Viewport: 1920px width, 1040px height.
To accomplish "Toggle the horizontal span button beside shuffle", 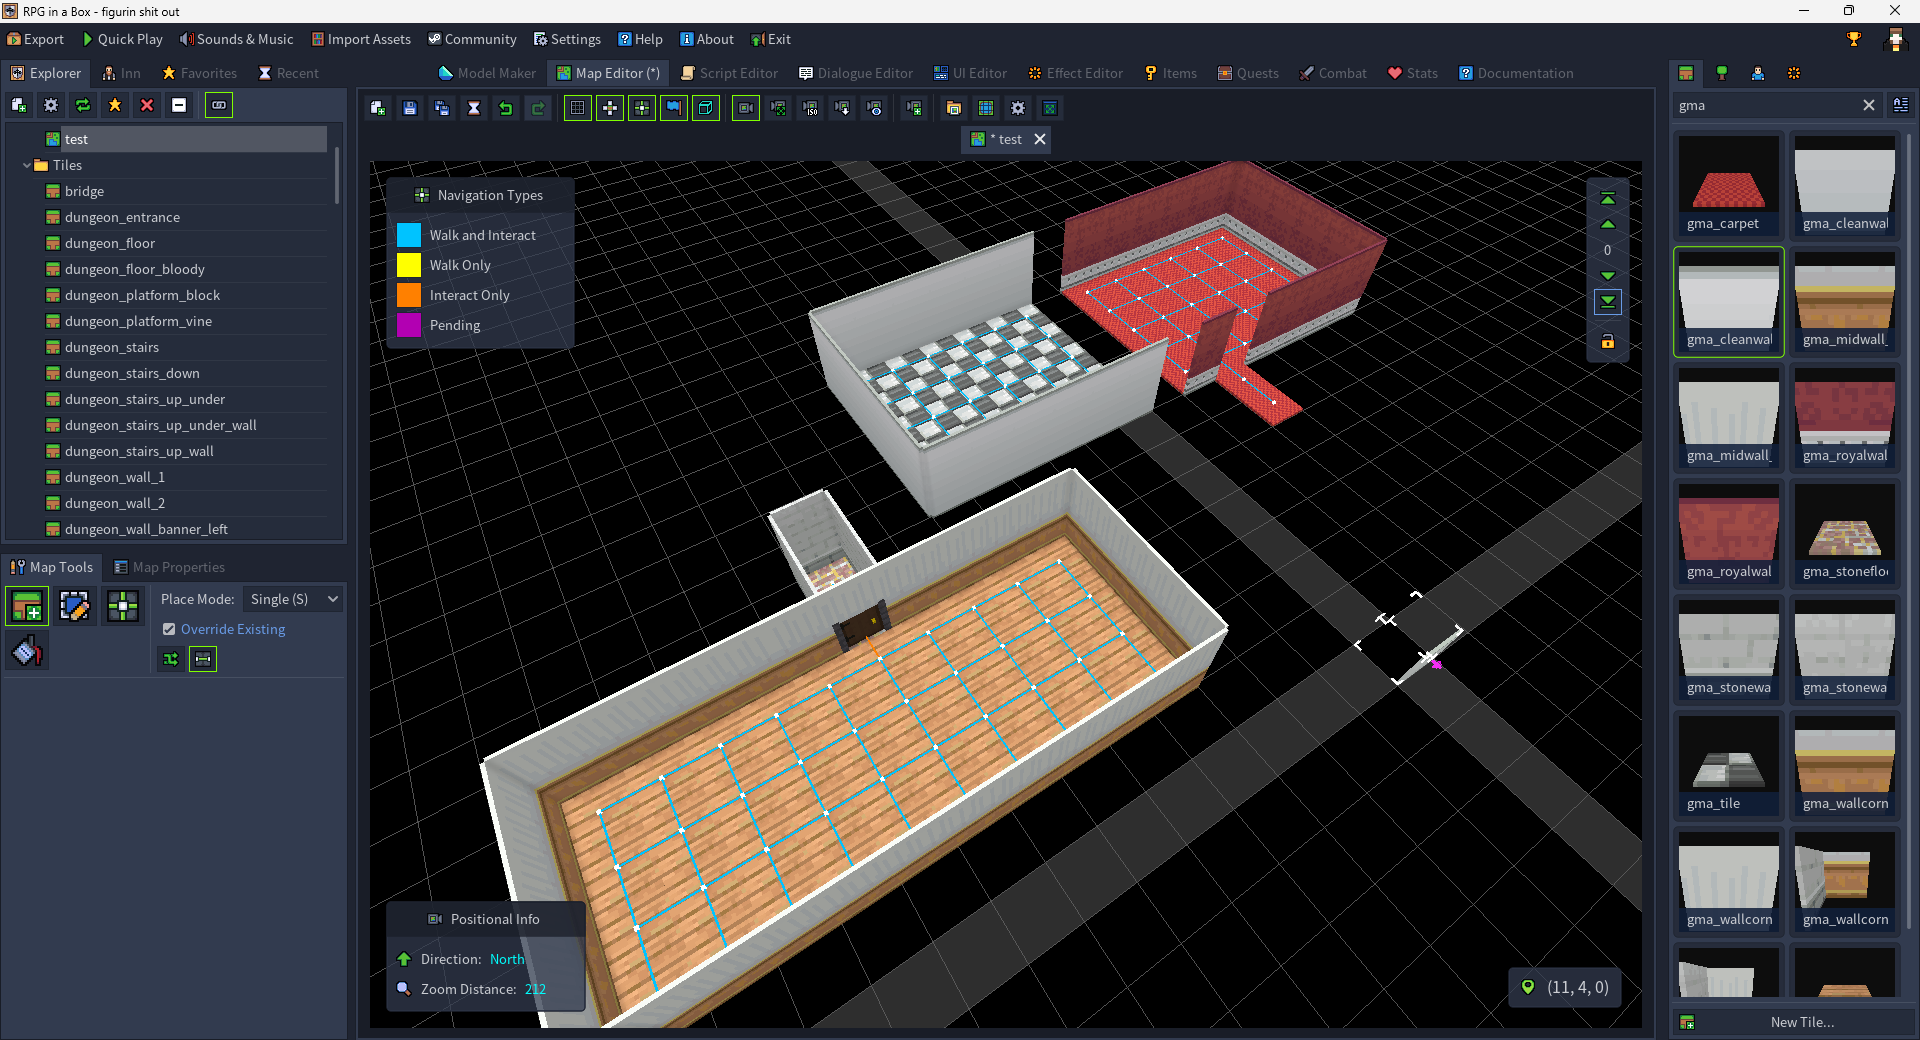I will [203, 659].
